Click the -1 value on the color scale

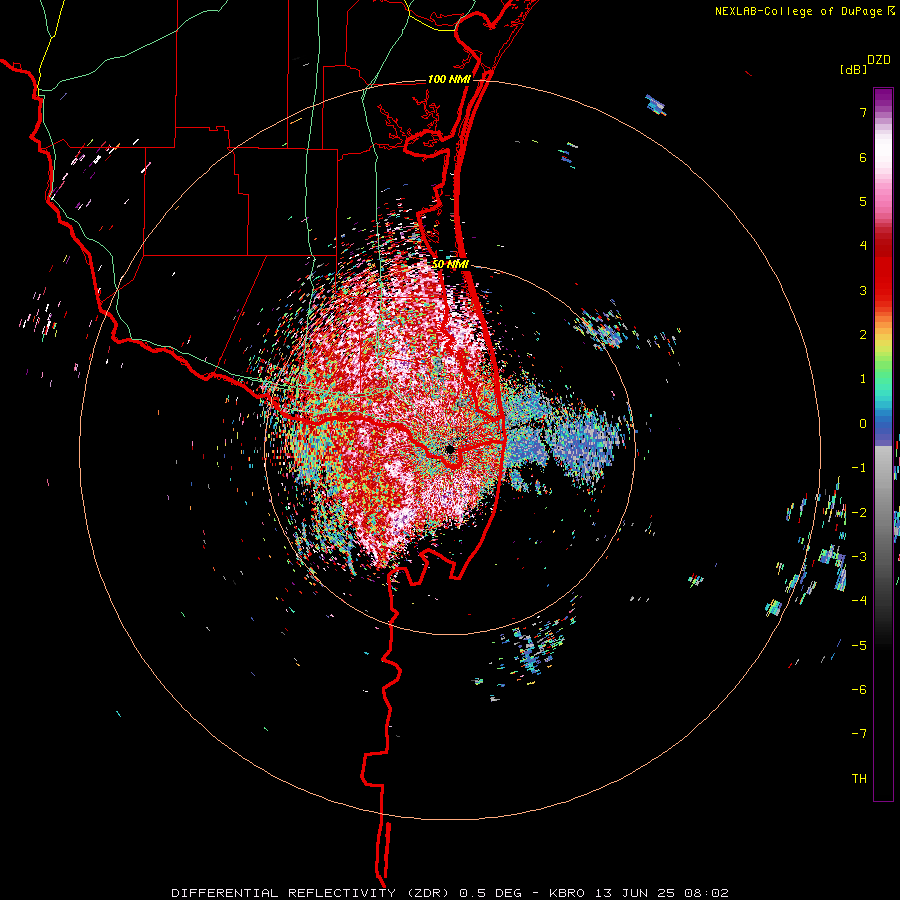click(859, 468)
